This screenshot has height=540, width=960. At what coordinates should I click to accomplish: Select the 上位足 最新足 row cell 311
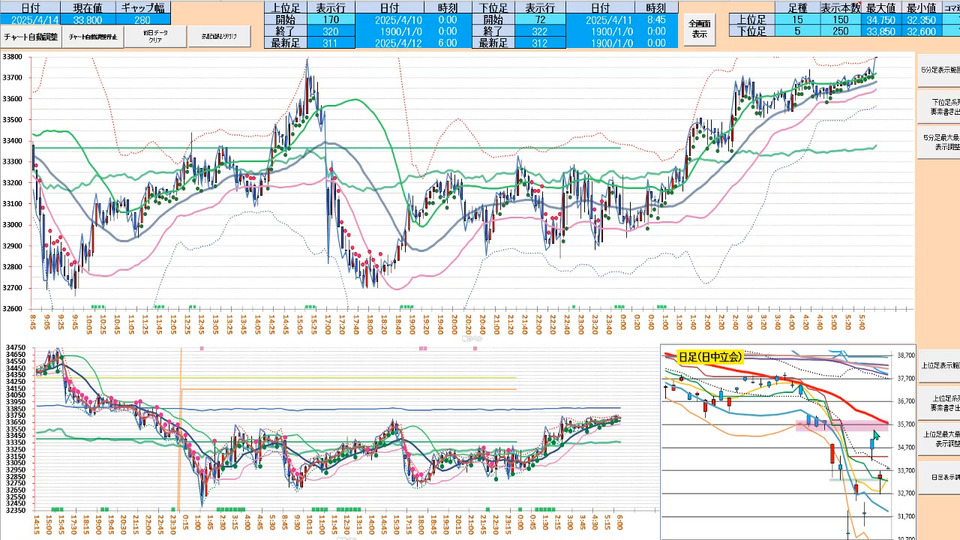(x=330, y=43)
